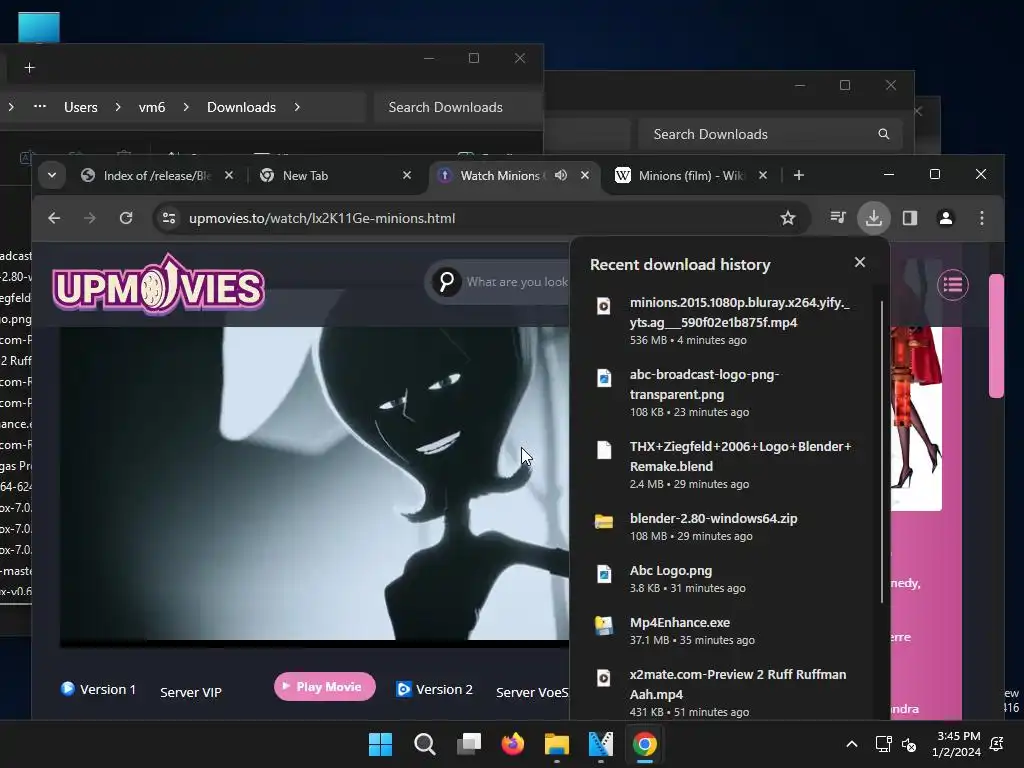Add a new Chrome tab
1024x768 pixels.
799,175
